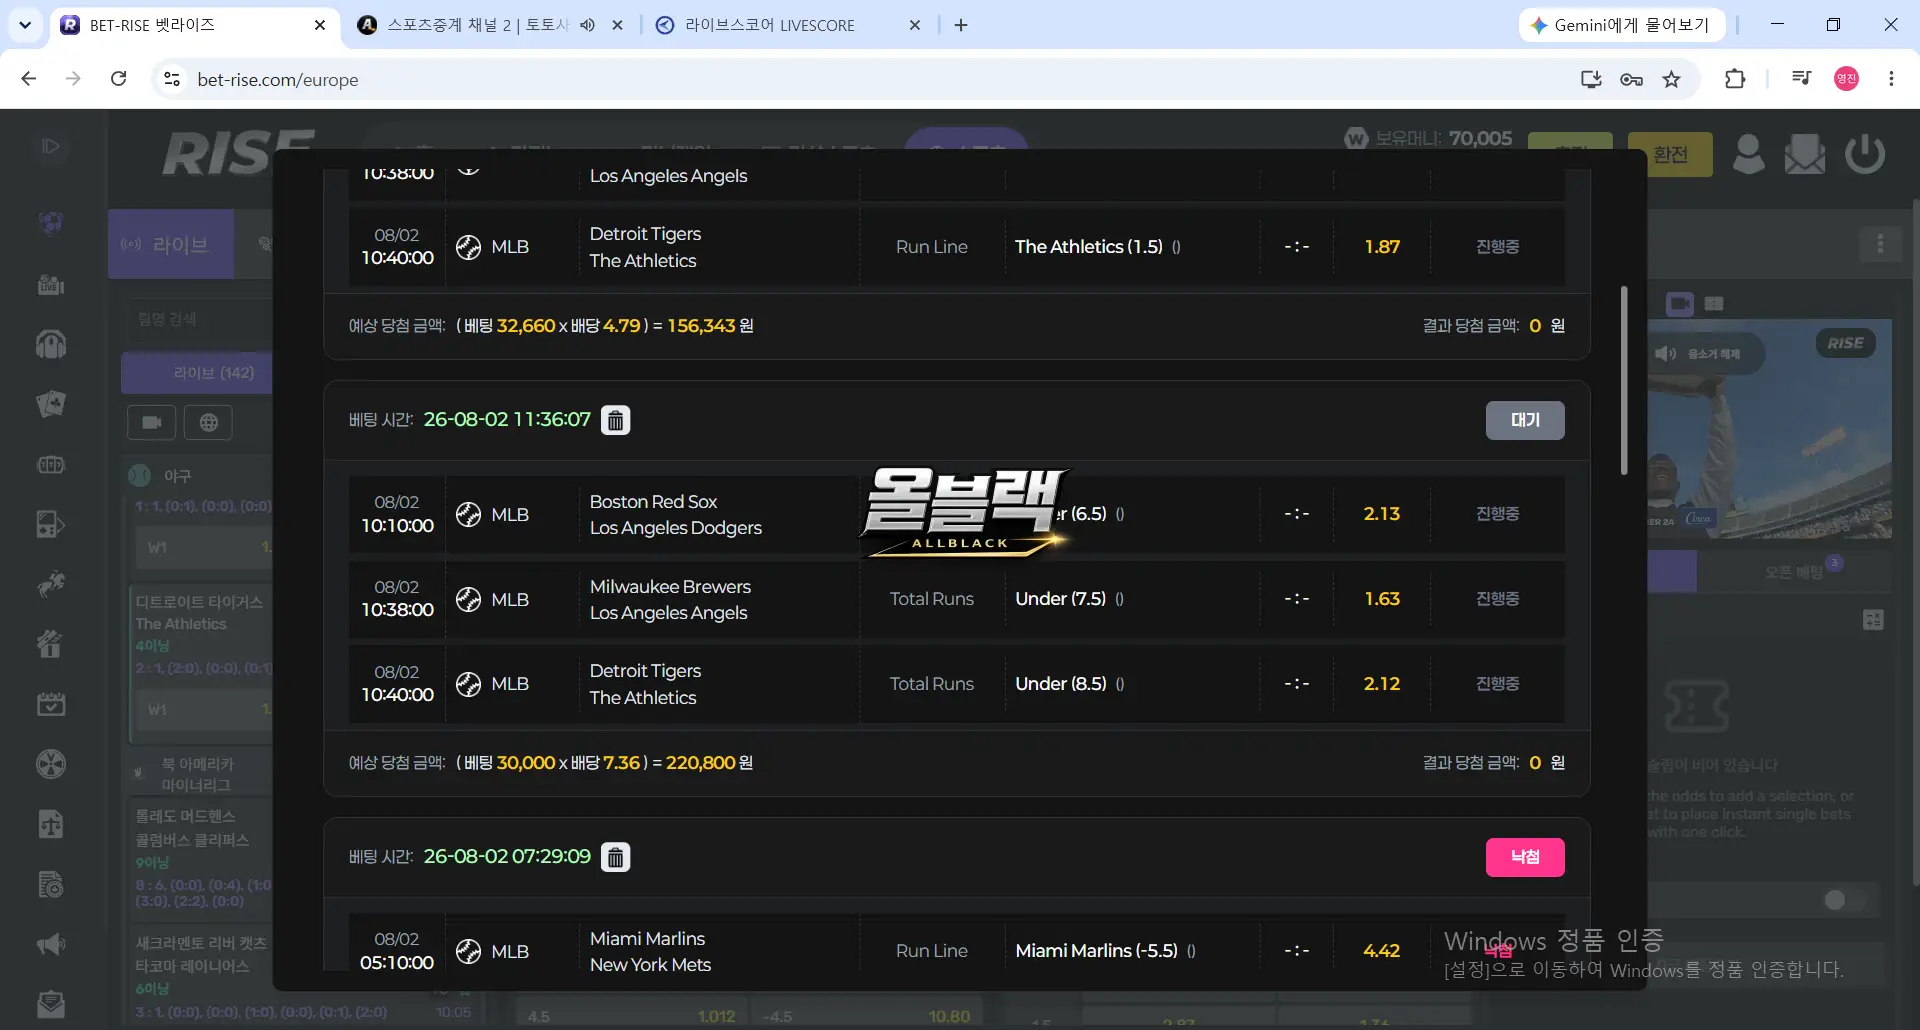Click the 220,800 원 expected winnings
This screenshot has width=1920, height=1030.
(x=710, y=763)
